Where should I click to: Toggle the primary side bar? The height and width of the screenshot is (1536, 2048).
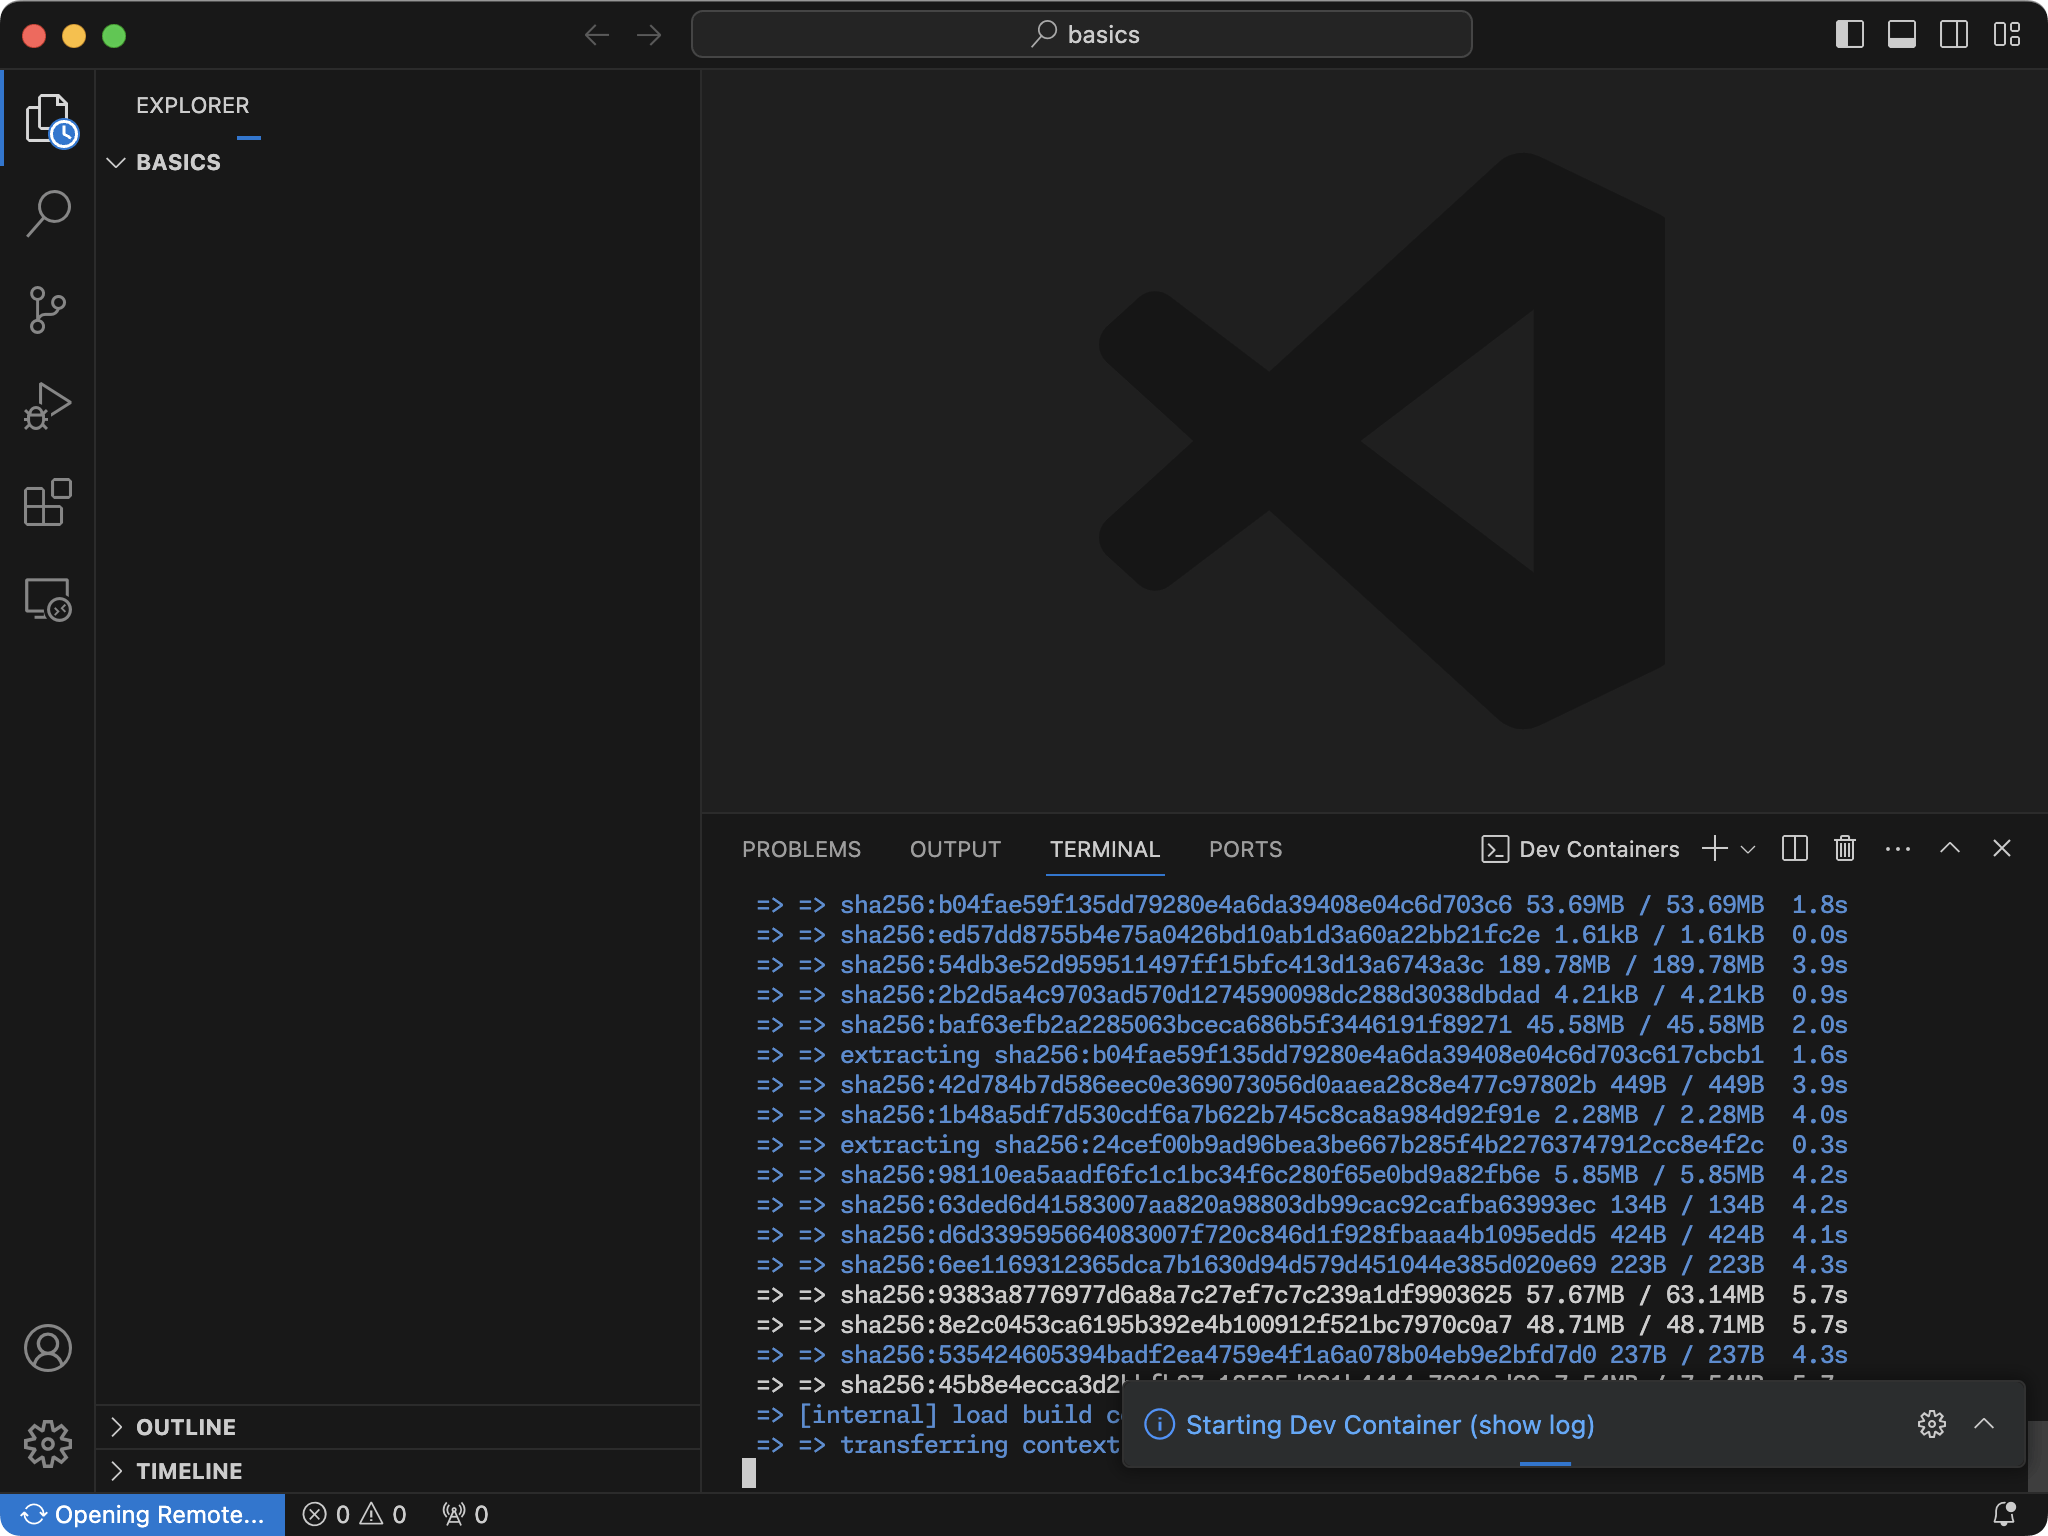[1850, 35]
